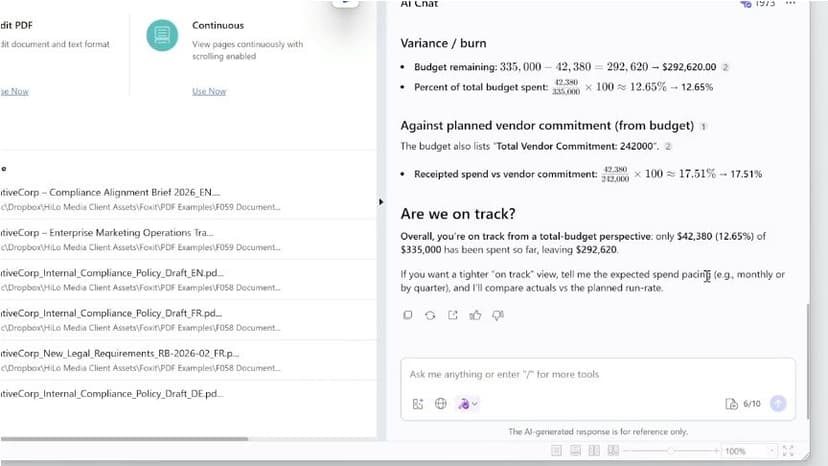Click the AI-generated response disclaimer text
The height and width of the screenshot is (466, 828).
point(598,432)
